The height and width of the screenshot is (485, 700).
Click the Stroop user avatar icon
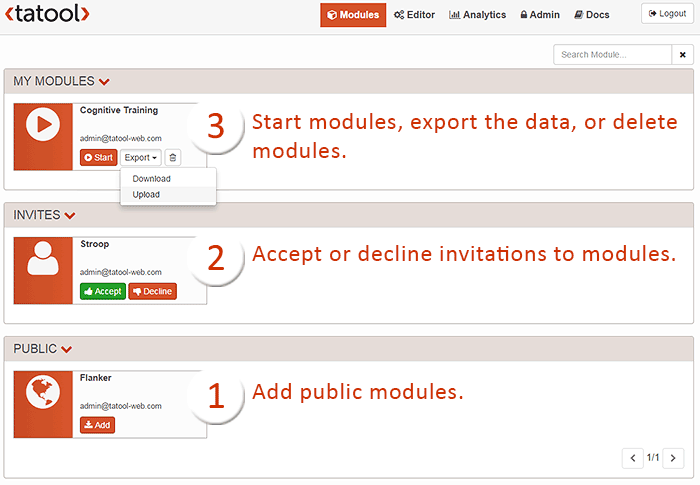(43, 258)
